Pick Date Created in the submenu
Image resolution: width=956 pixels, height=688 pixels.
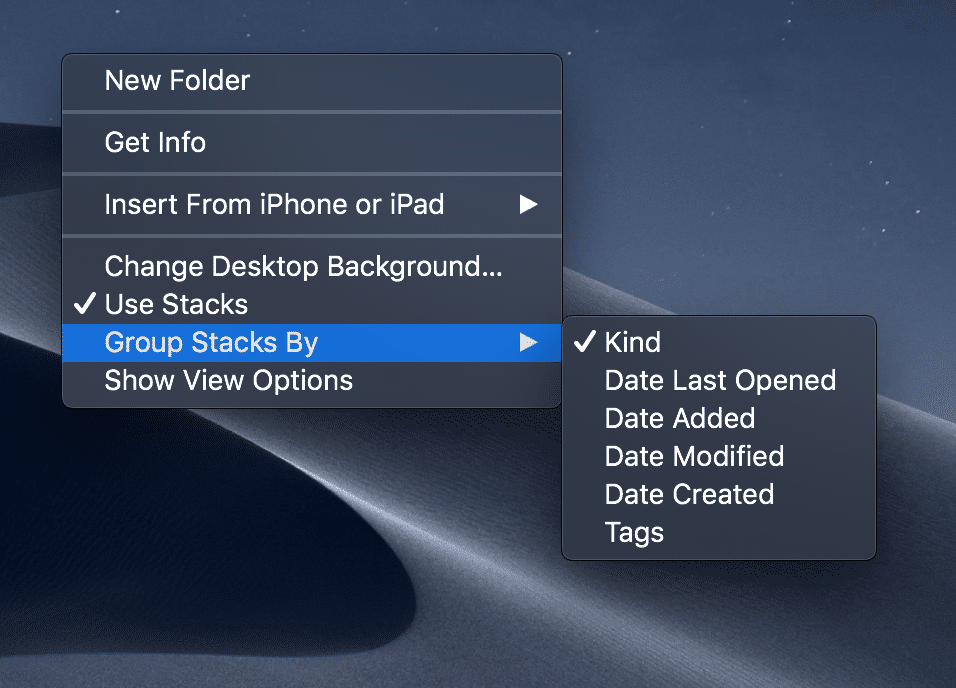tap(689, 495)
